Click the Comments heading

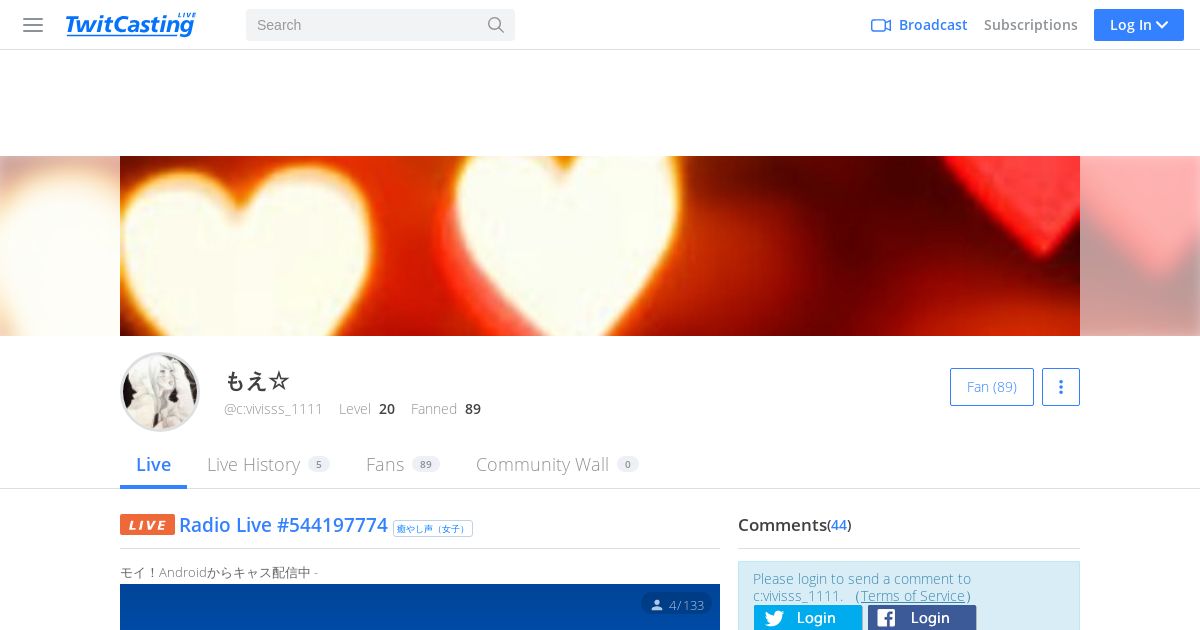point(782,525)
